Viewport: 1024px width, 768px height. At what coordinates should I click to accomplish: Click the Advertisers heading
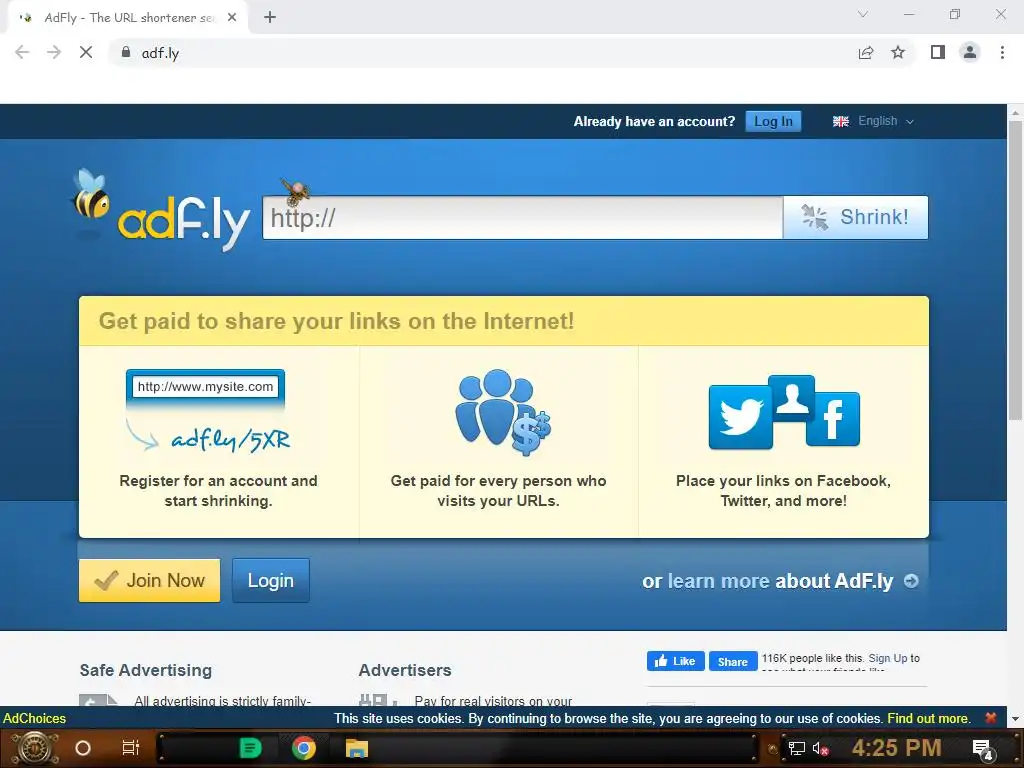405,670
